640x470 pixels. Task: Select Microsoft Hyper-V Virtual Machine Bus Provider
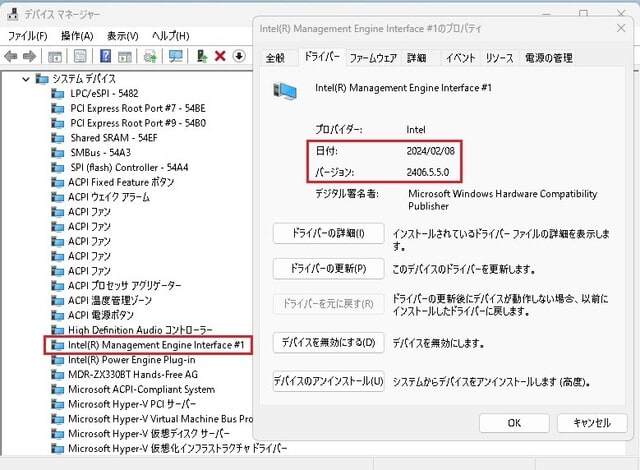click(x=160, y=419)
